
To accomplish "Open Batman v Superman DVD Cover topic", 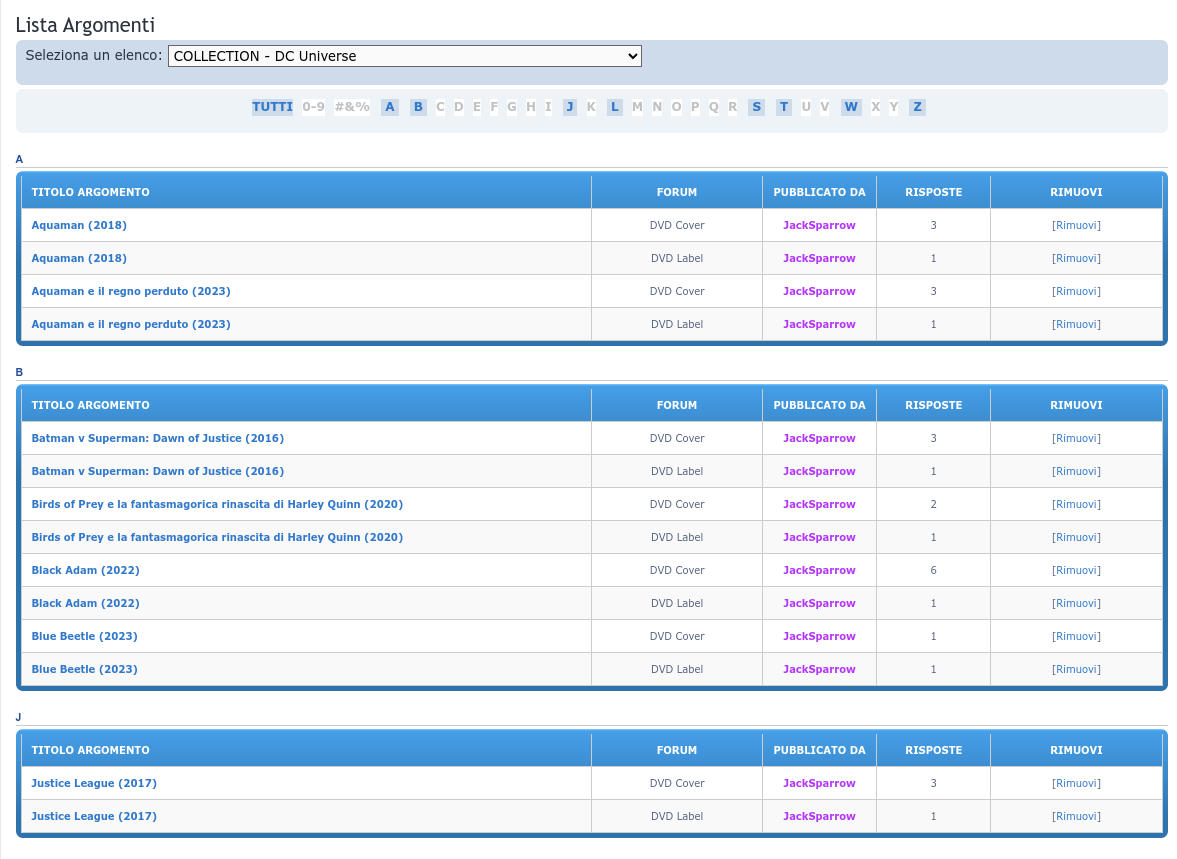I will click(157, 438).
